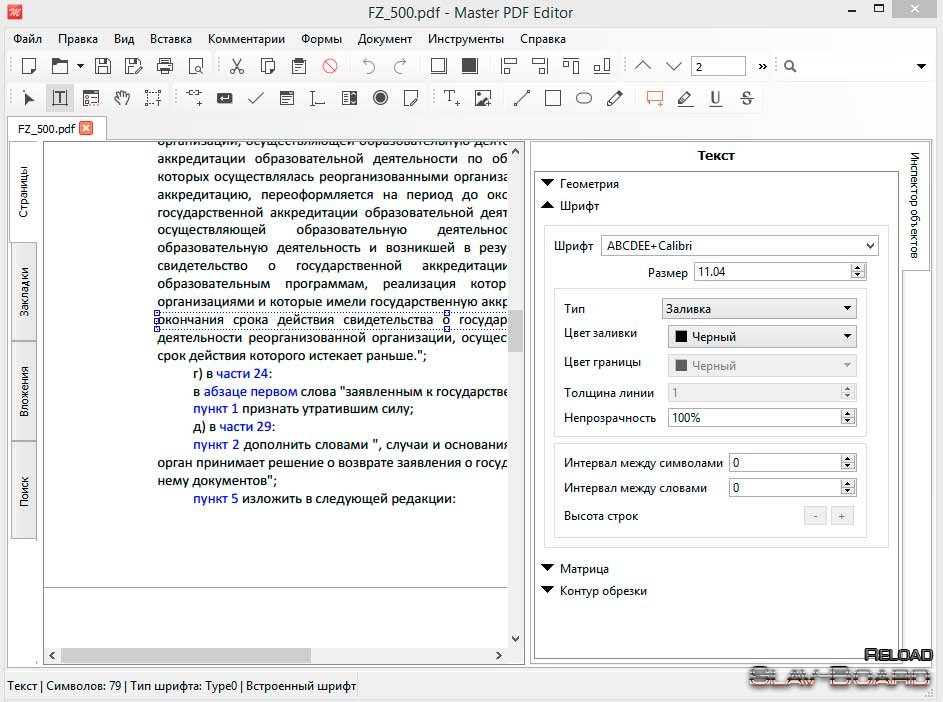
Task: Open the Комментарии menu
Action: [x=247, y=39]
